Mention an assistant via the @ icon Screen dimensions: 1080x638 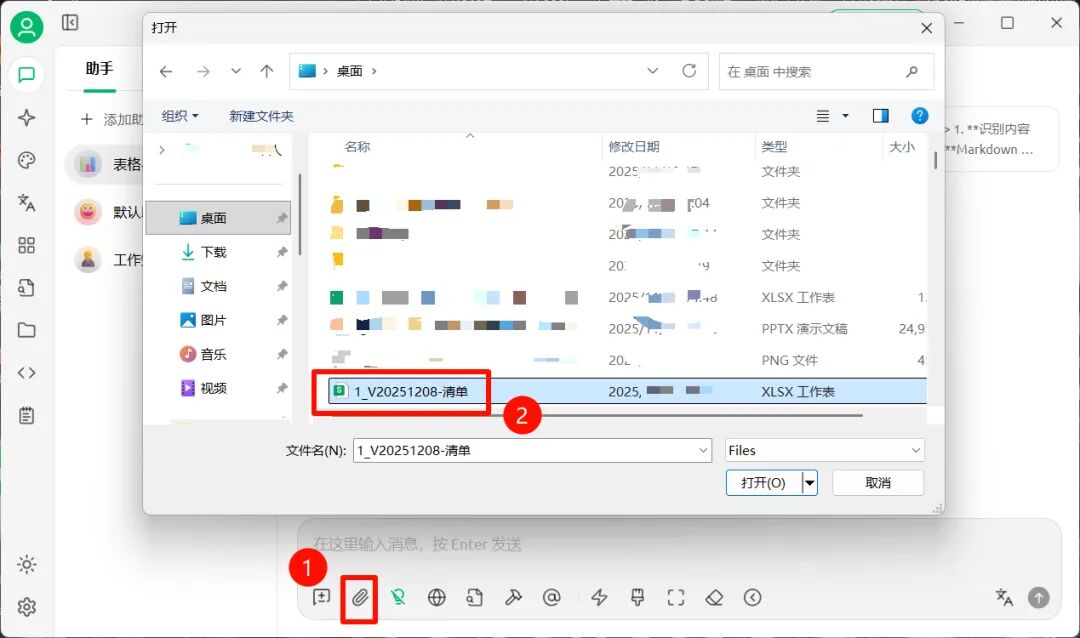(551, 597)
